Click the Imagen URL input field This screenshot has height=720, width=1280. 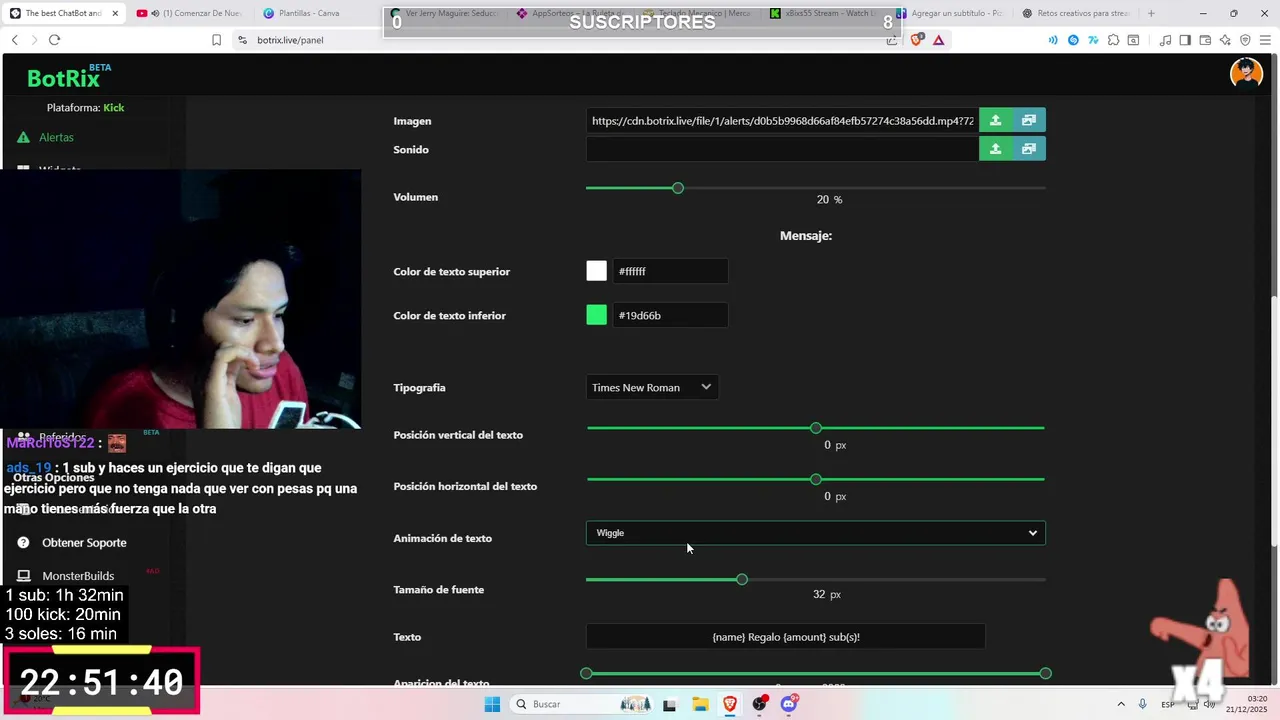[x=782, y=120]
